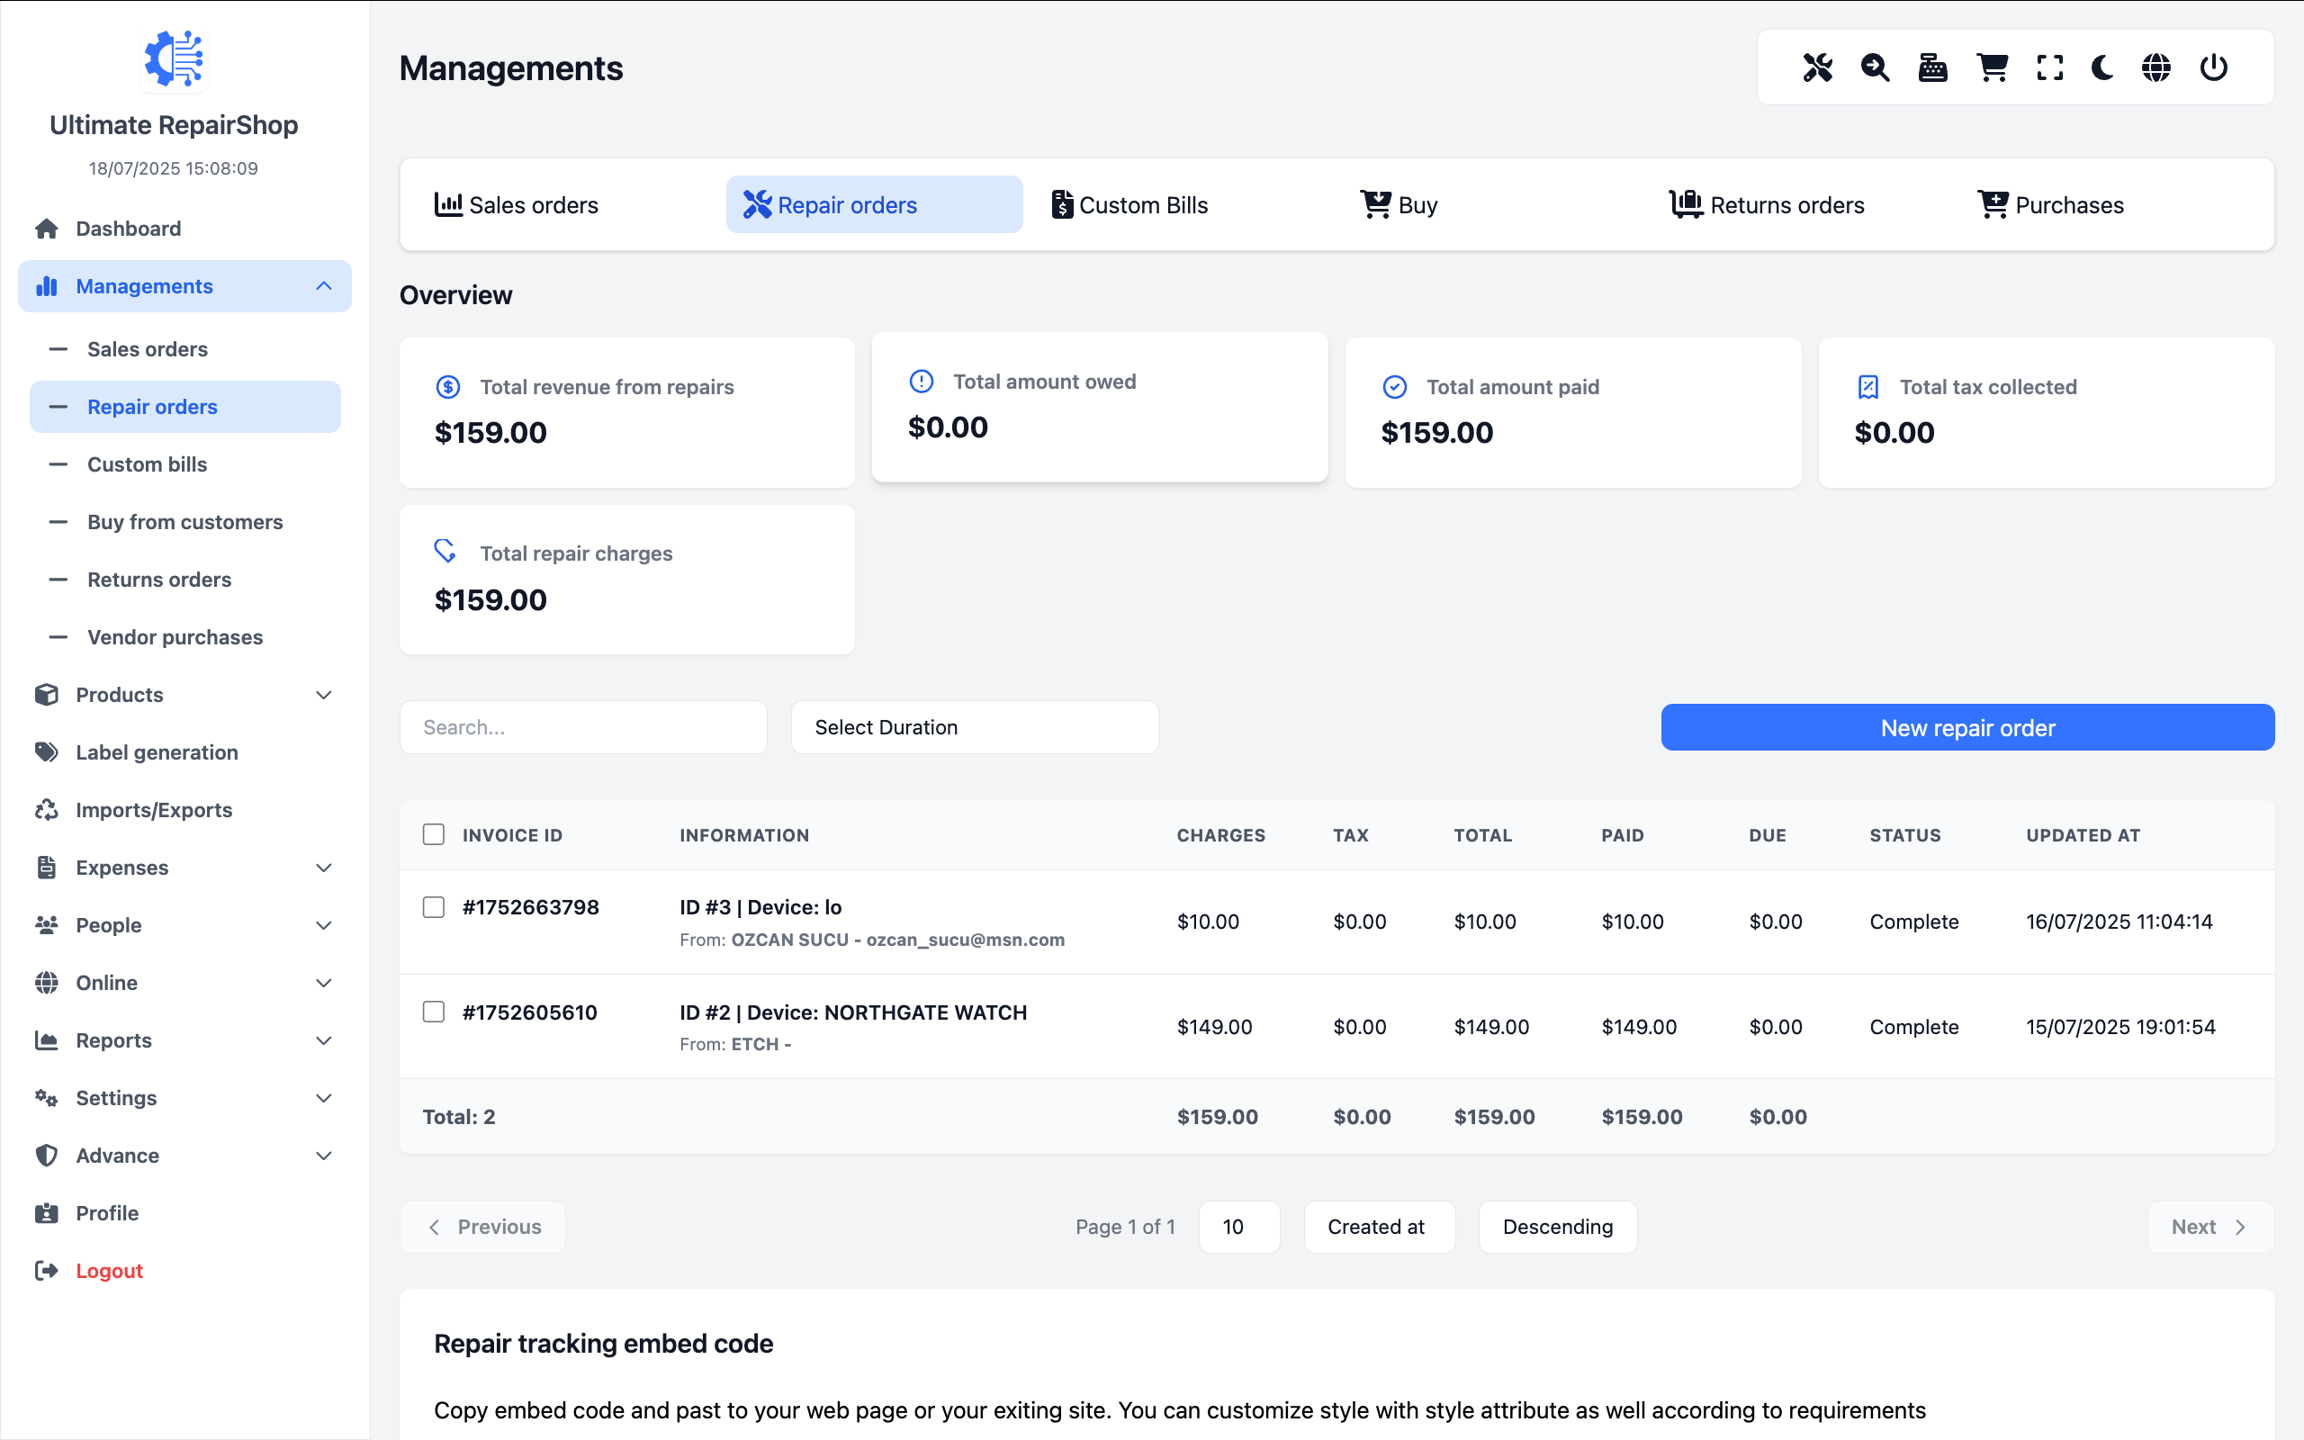
Task: Open the Select Duration dropdown
Action: [x=974, y=727]
